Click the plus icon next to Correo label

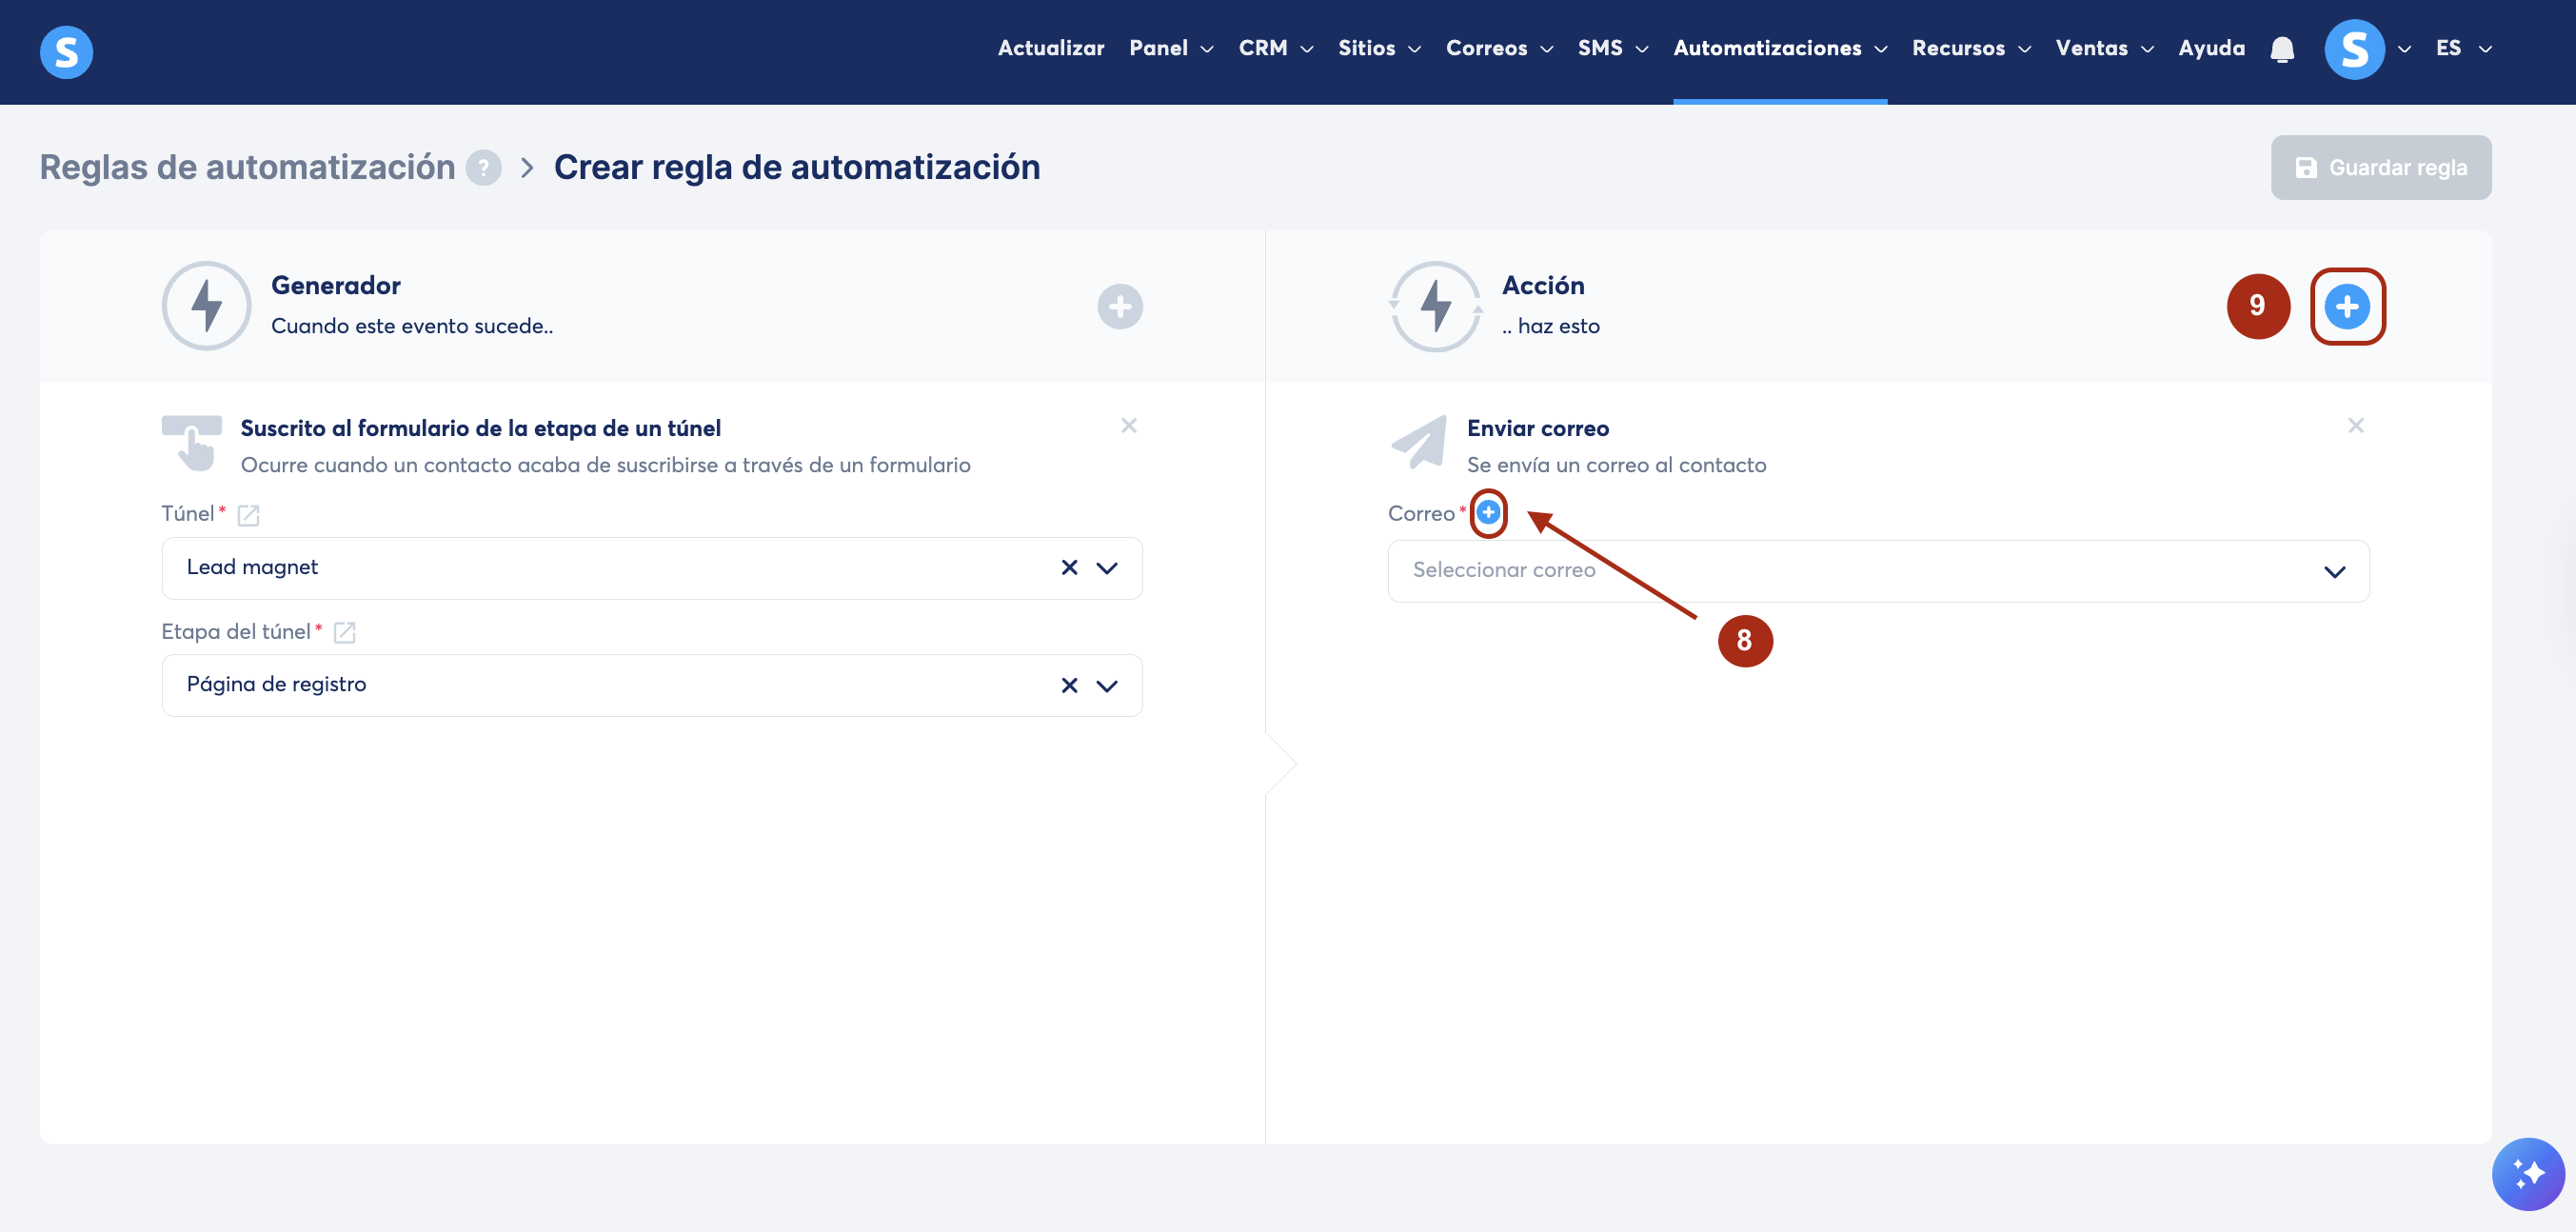pyautogui.click(x=1488, y=513)
